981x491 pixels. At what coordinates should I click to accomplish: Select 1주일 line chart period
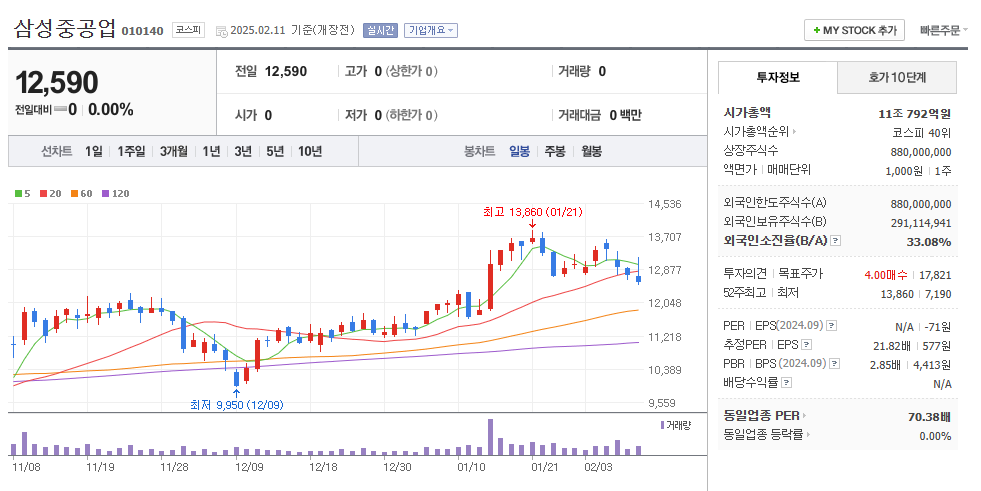pyautogui.click(x=131, y=151)
